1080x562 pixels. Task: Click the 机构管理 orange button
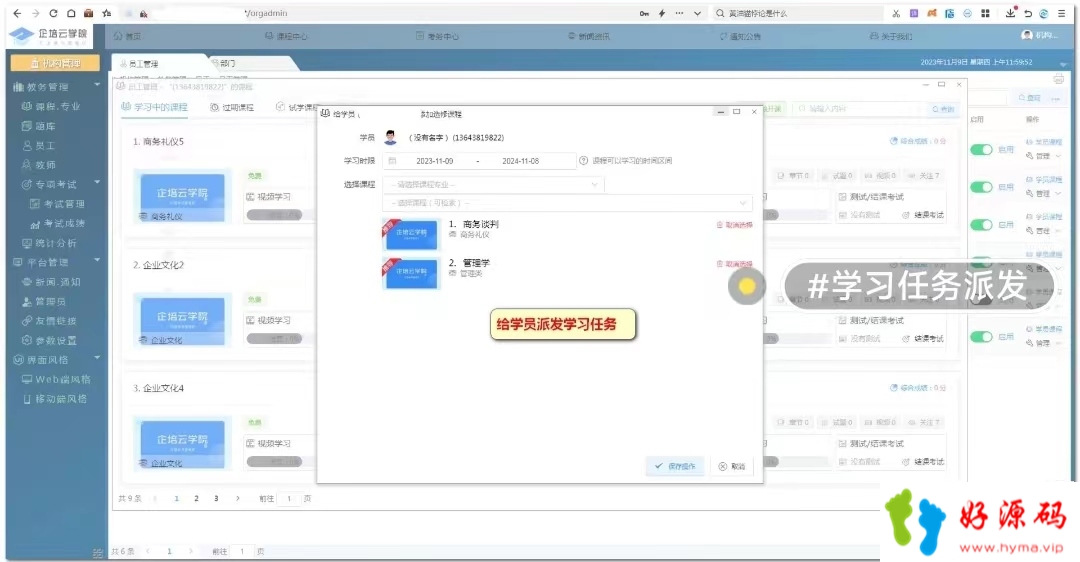coord(55,63)
